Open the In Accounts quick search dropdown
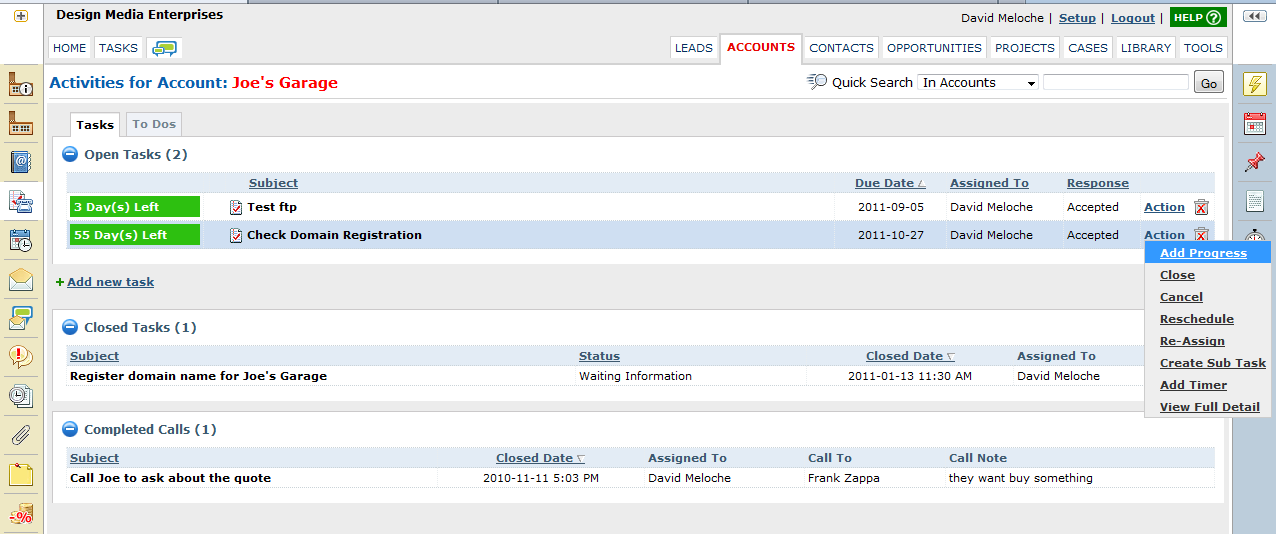 [978, 83]
